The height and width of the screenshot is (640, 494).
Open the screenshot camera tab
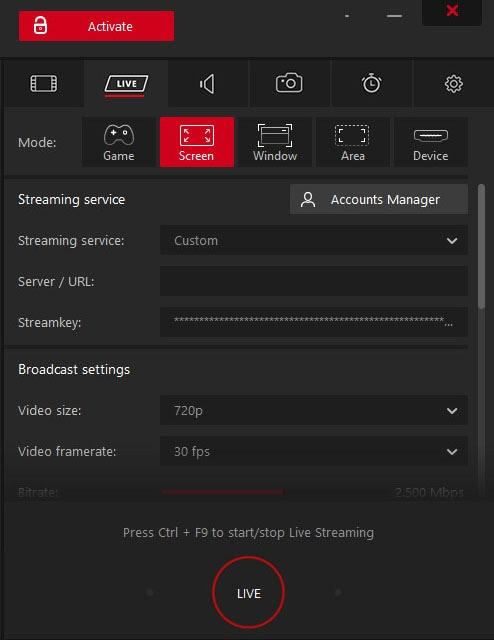pos(289,84)
